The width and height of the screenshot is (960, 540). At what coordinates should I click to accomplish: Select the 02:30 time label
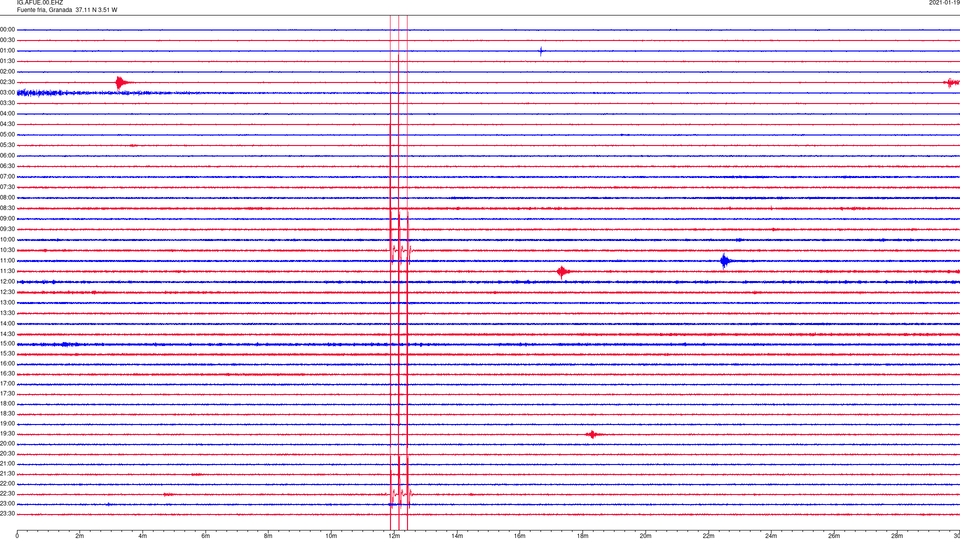click(7, 82)
